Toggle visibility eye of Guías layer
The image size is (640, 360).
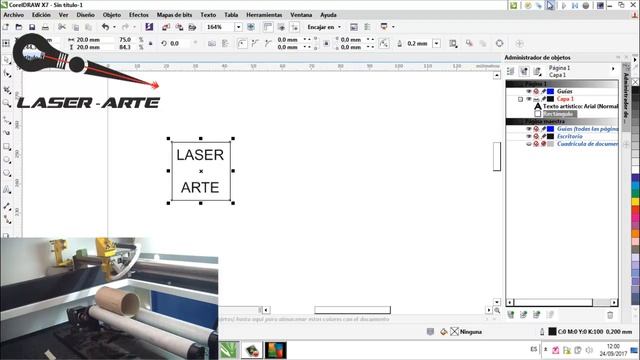[x=529, y=91]
